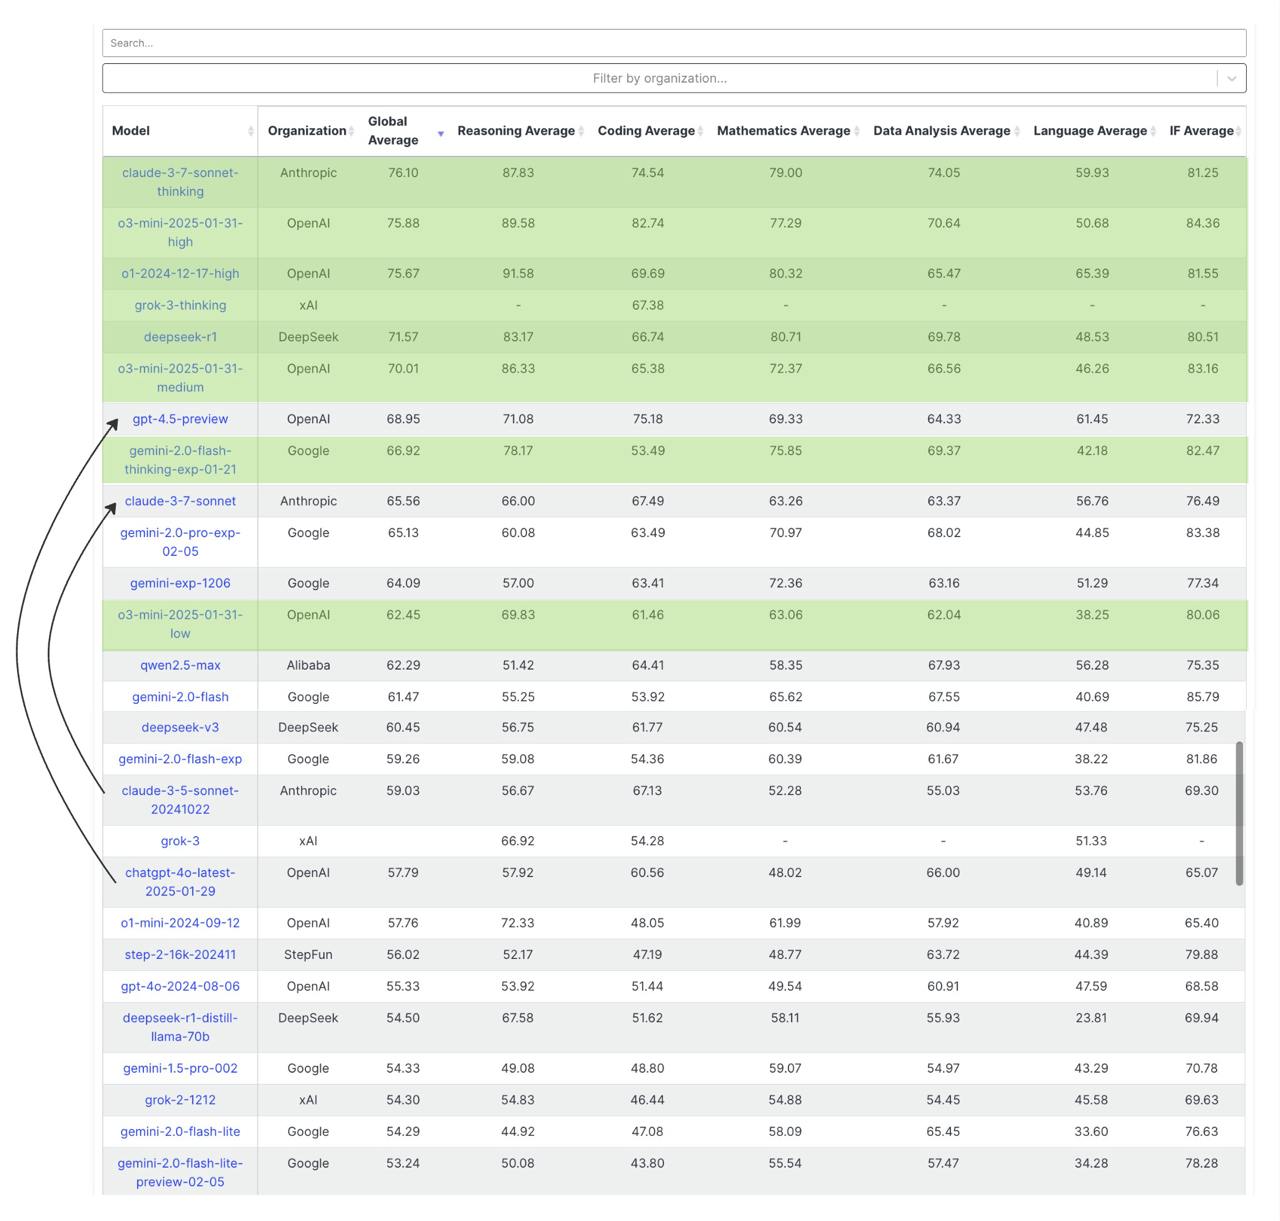Open gemini-exp-1206 model link
Screen dimensions: 1280x1221
coord(180,583)
